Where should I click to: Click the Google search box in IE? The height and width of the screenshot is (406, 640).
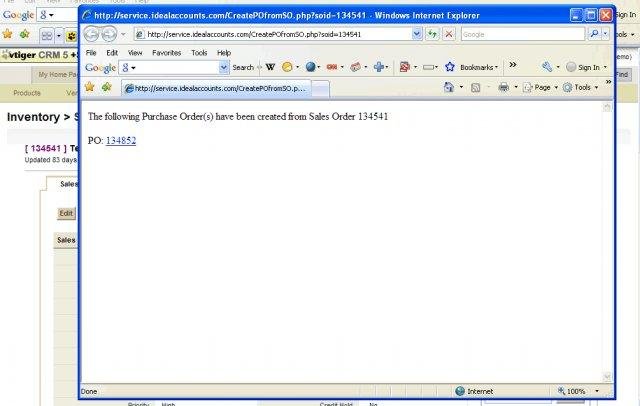523,34
